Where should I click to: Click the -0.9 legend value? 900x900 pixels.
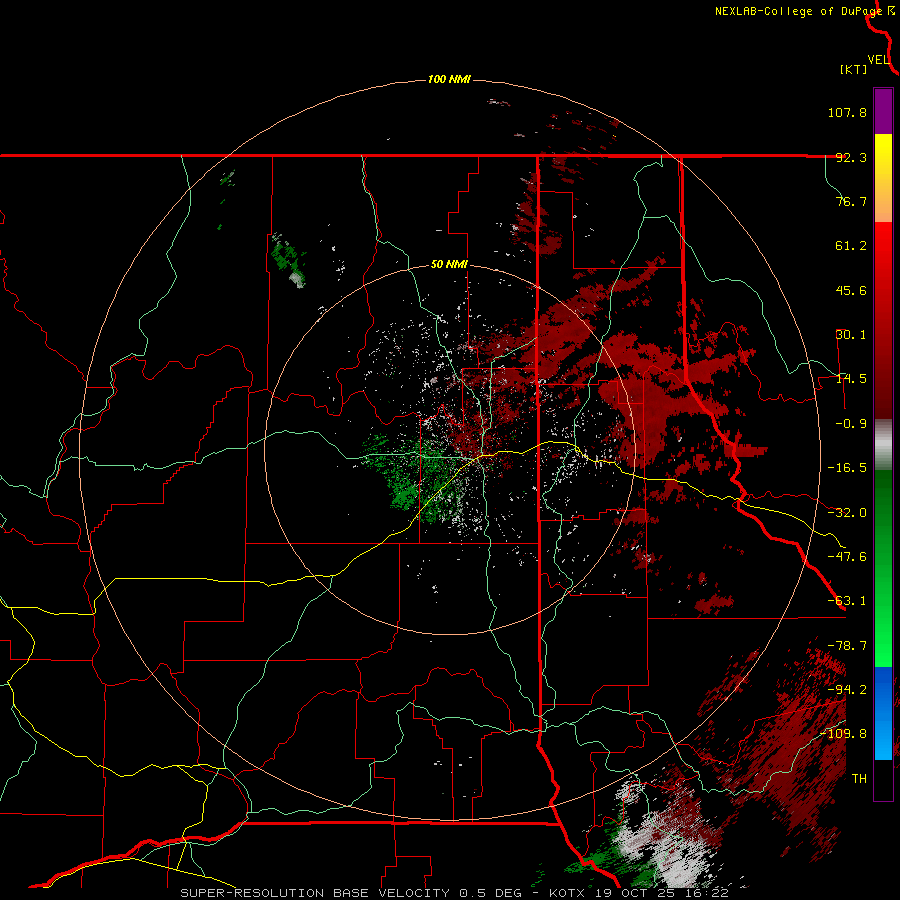click(851, 424)
